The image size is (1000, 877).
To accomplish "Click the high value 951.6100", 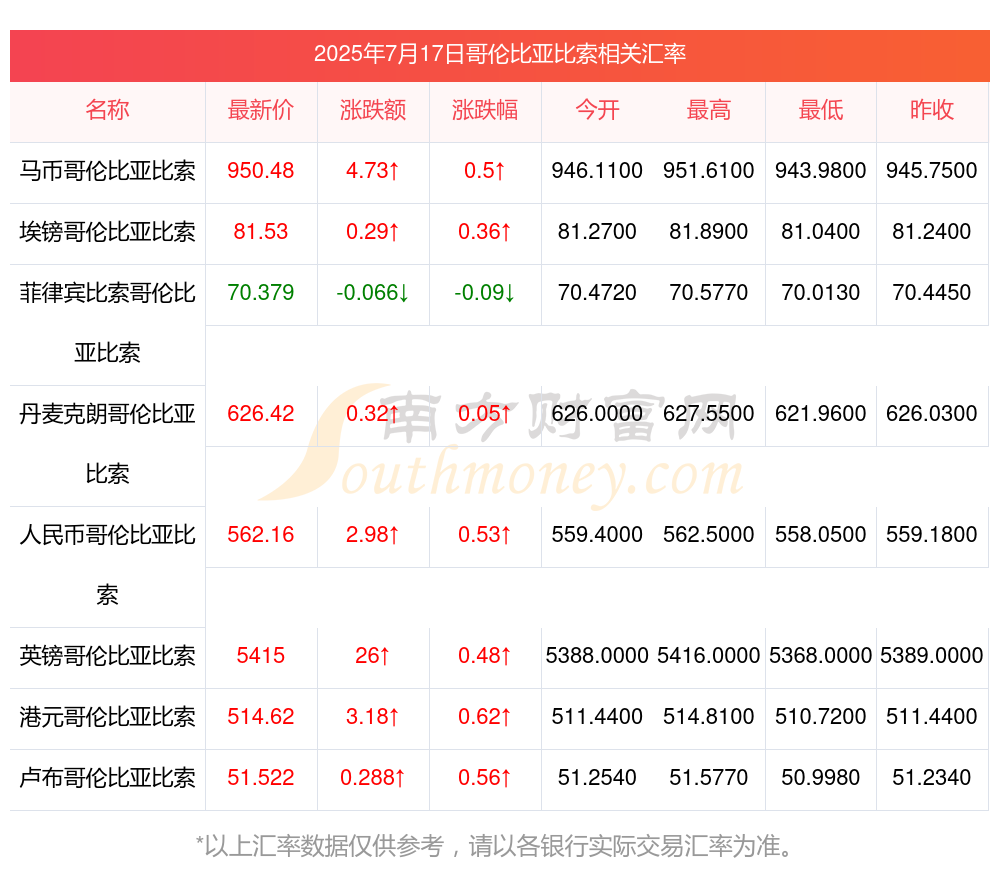I will 709,170.
